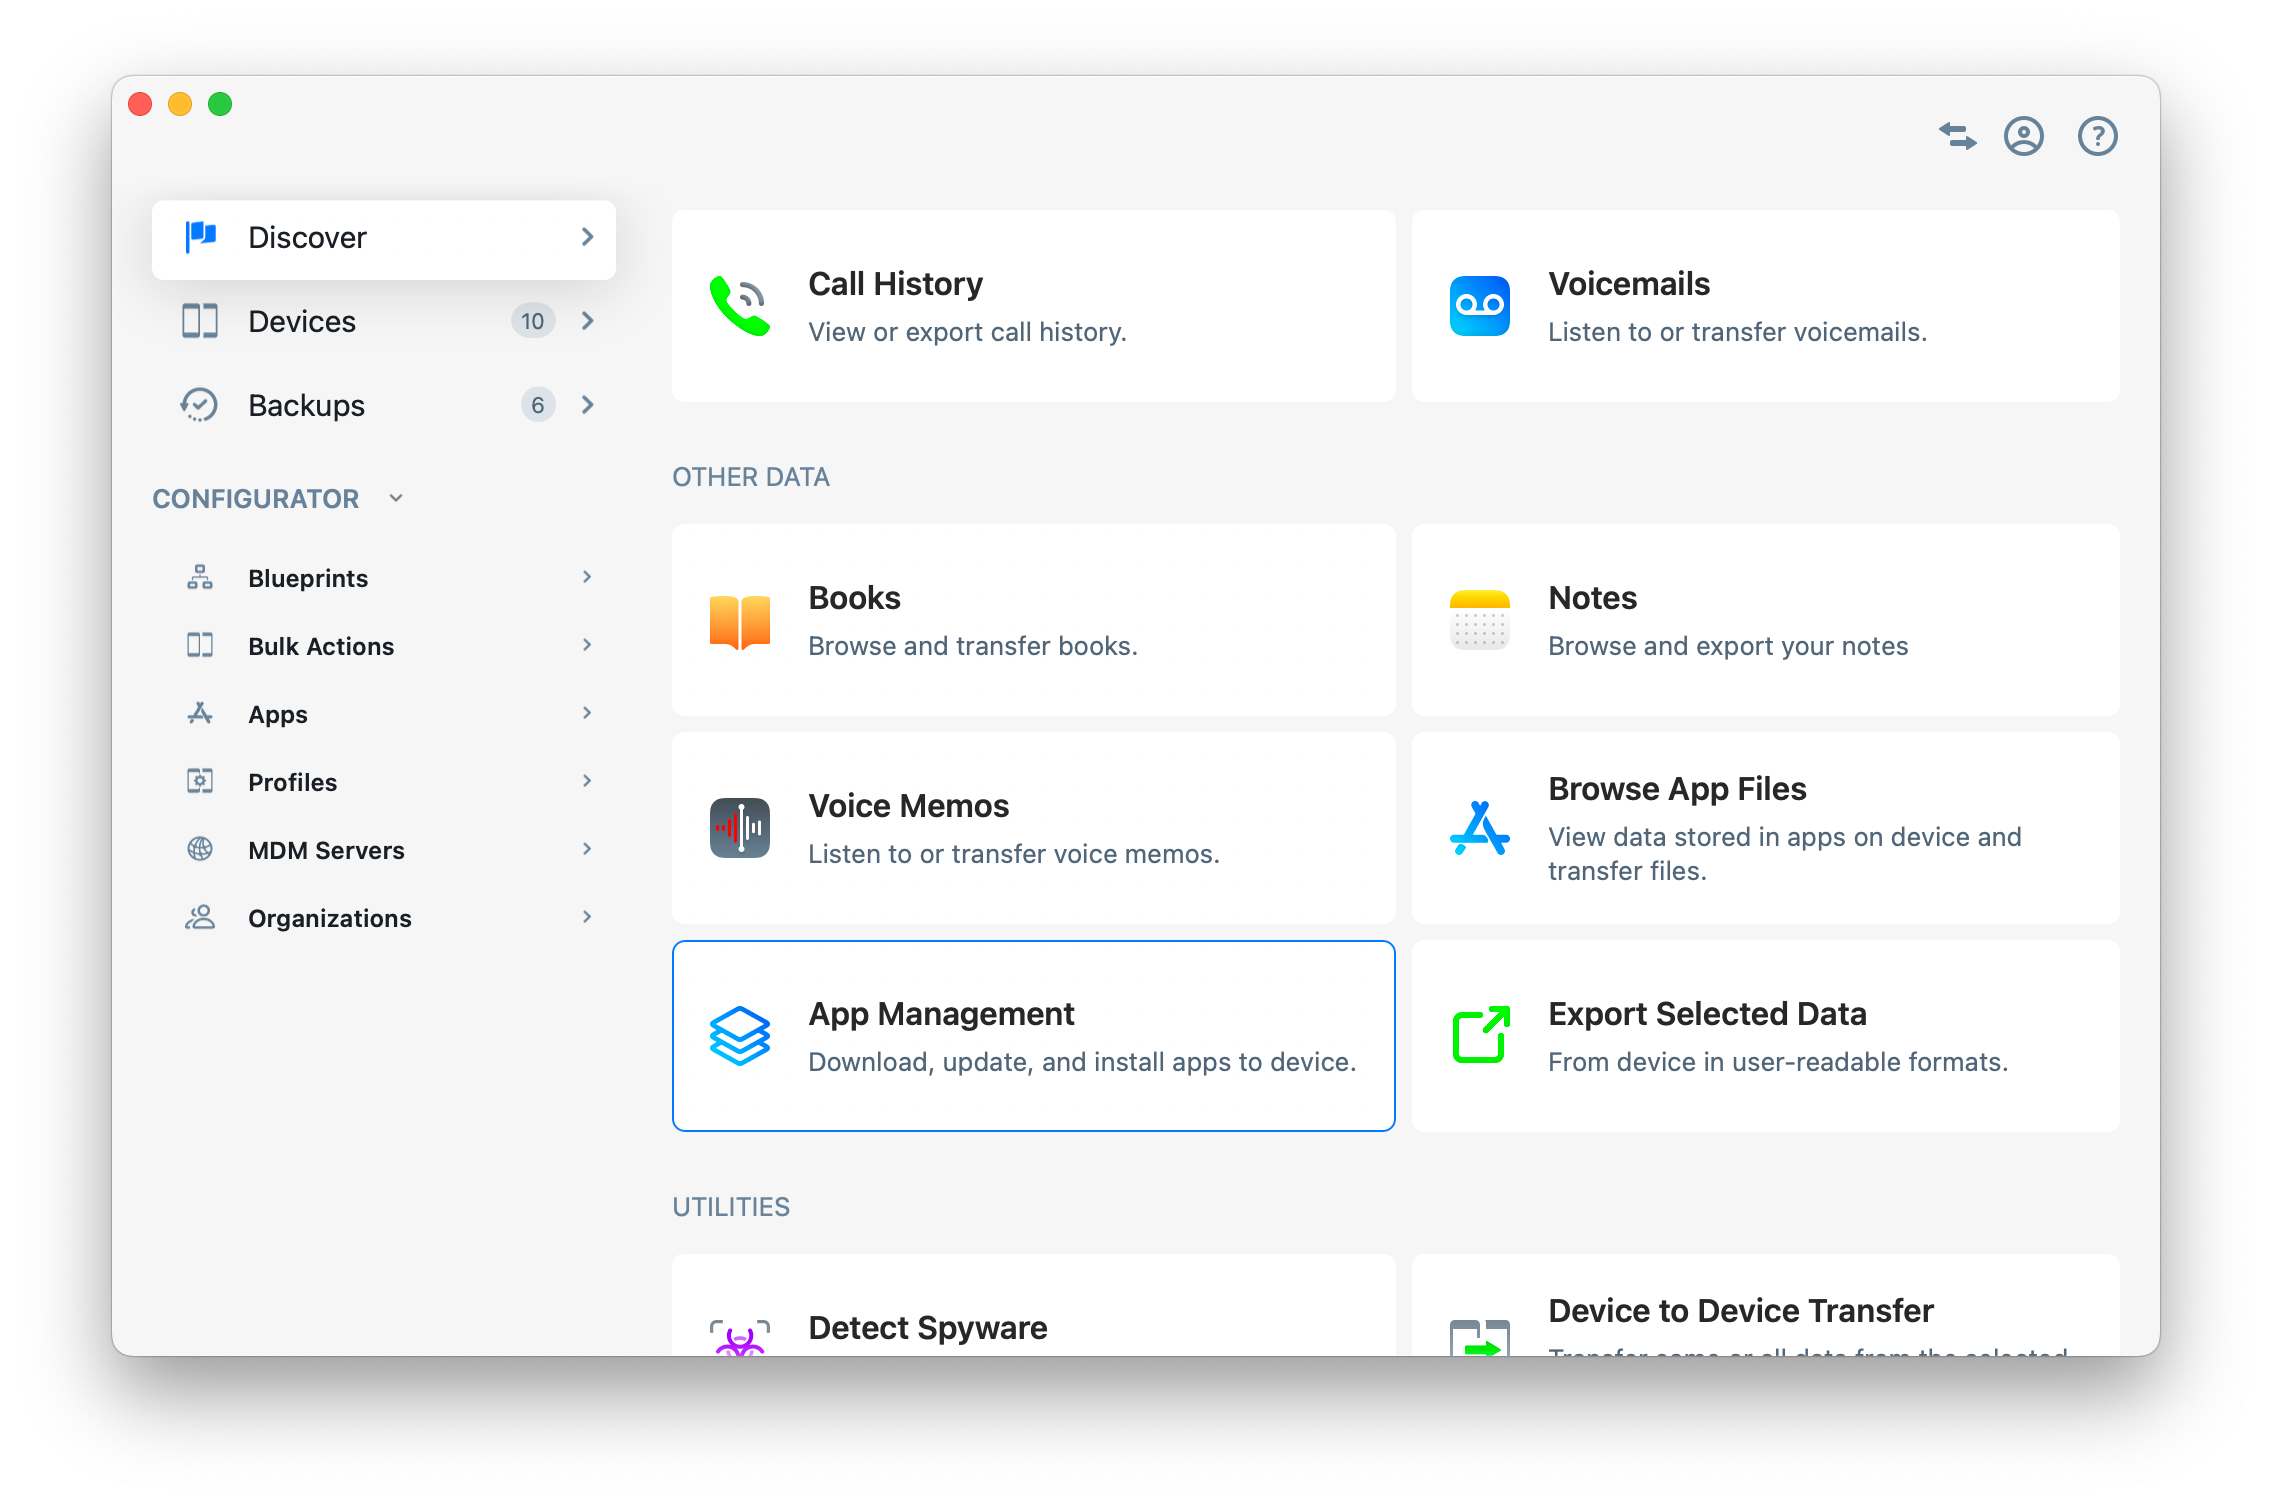The image size is (2272, 1504).
Task: Click the Export Selected Data icon
Action: (x=1480, y=1035)
